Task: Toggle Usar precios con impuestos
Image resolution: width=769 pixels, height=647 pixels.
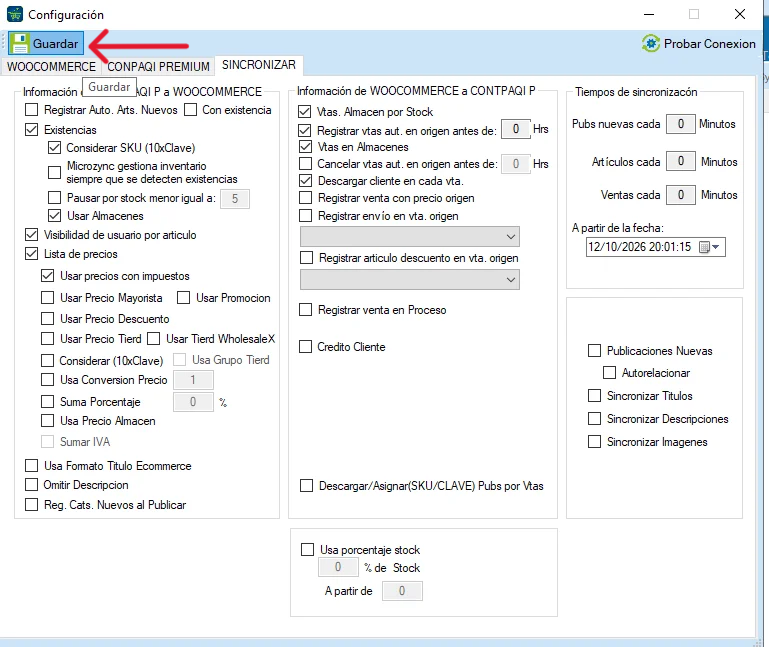Action: [48, 276]
